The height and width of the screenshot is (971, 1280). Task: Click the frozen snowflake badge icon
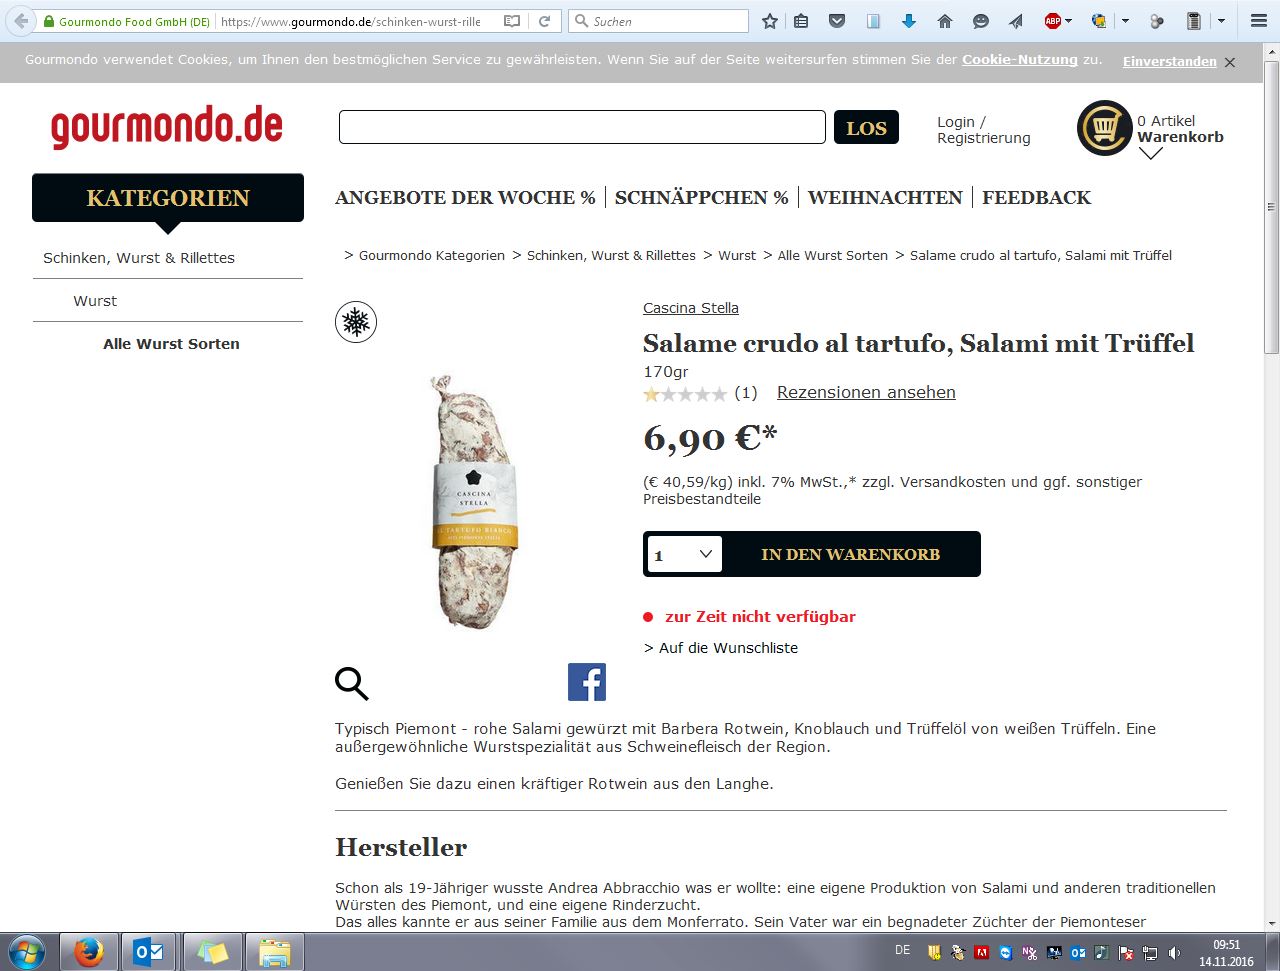click(x=356, y=322)
